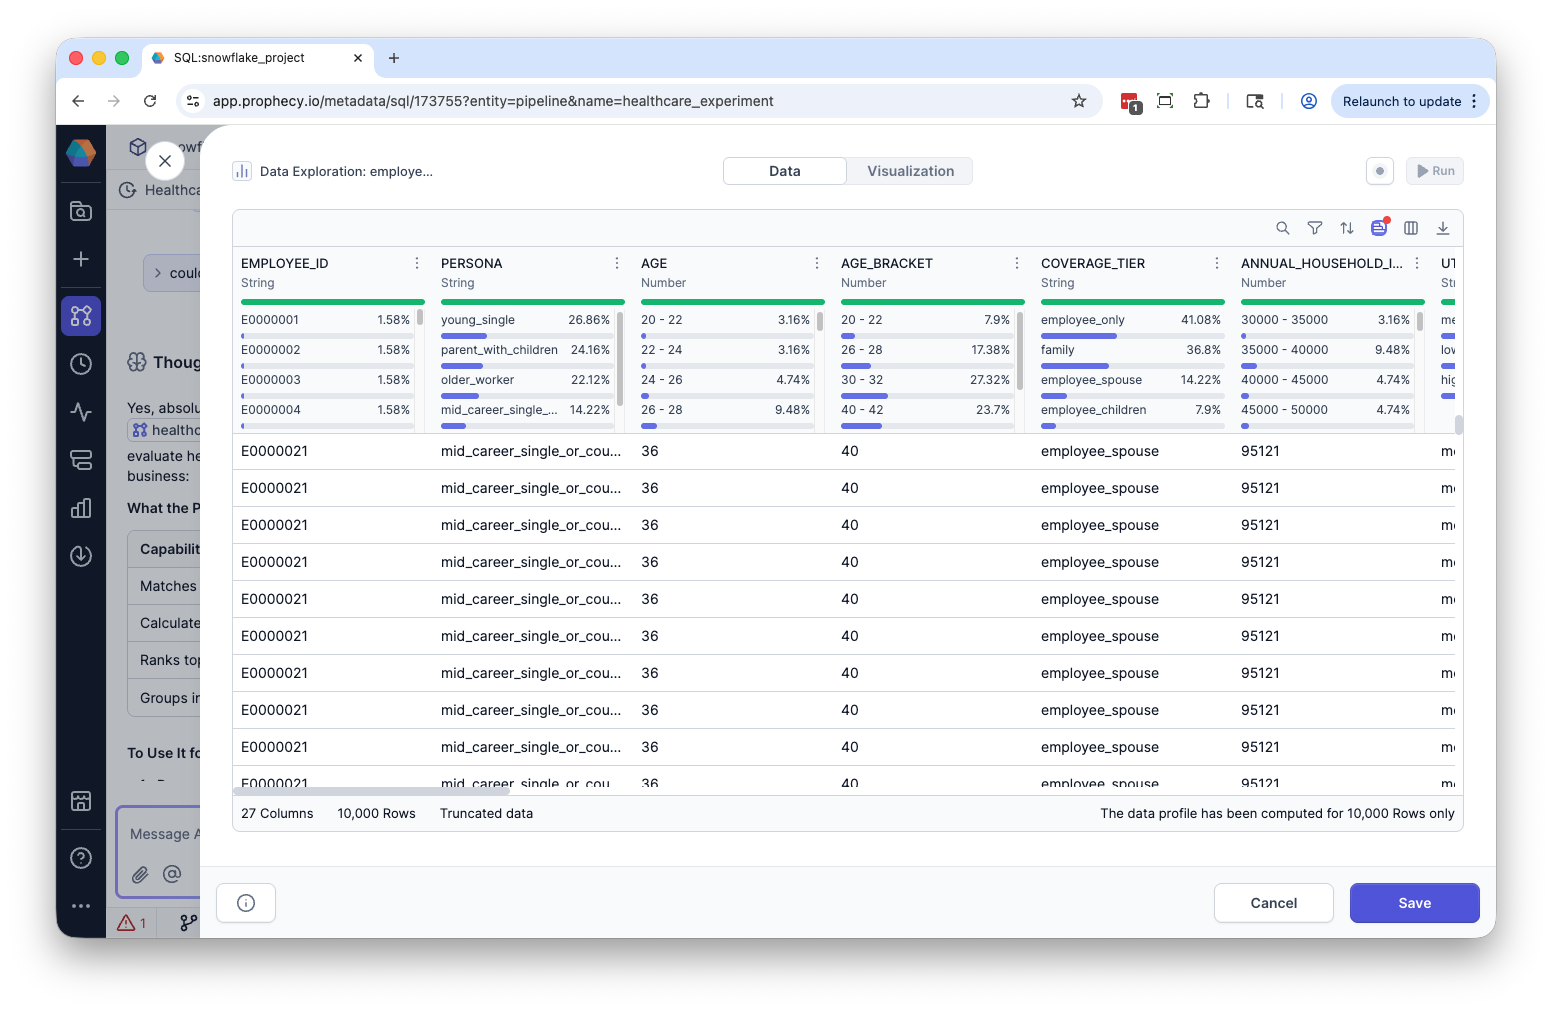1552x1012 pixels.
Task: Click the 30000 - 35000 income range
Action: point(1285,320)
